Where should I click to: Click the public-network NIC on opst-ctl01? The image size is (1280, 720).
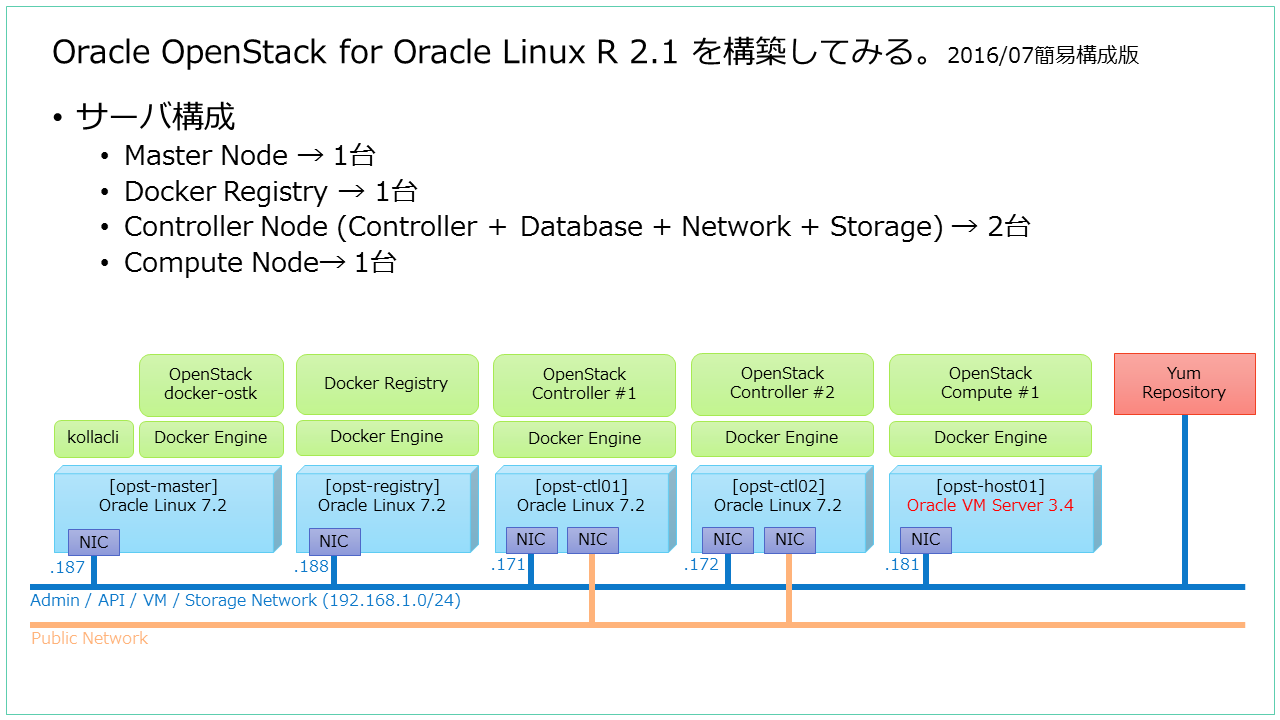[x=593, y=540]
